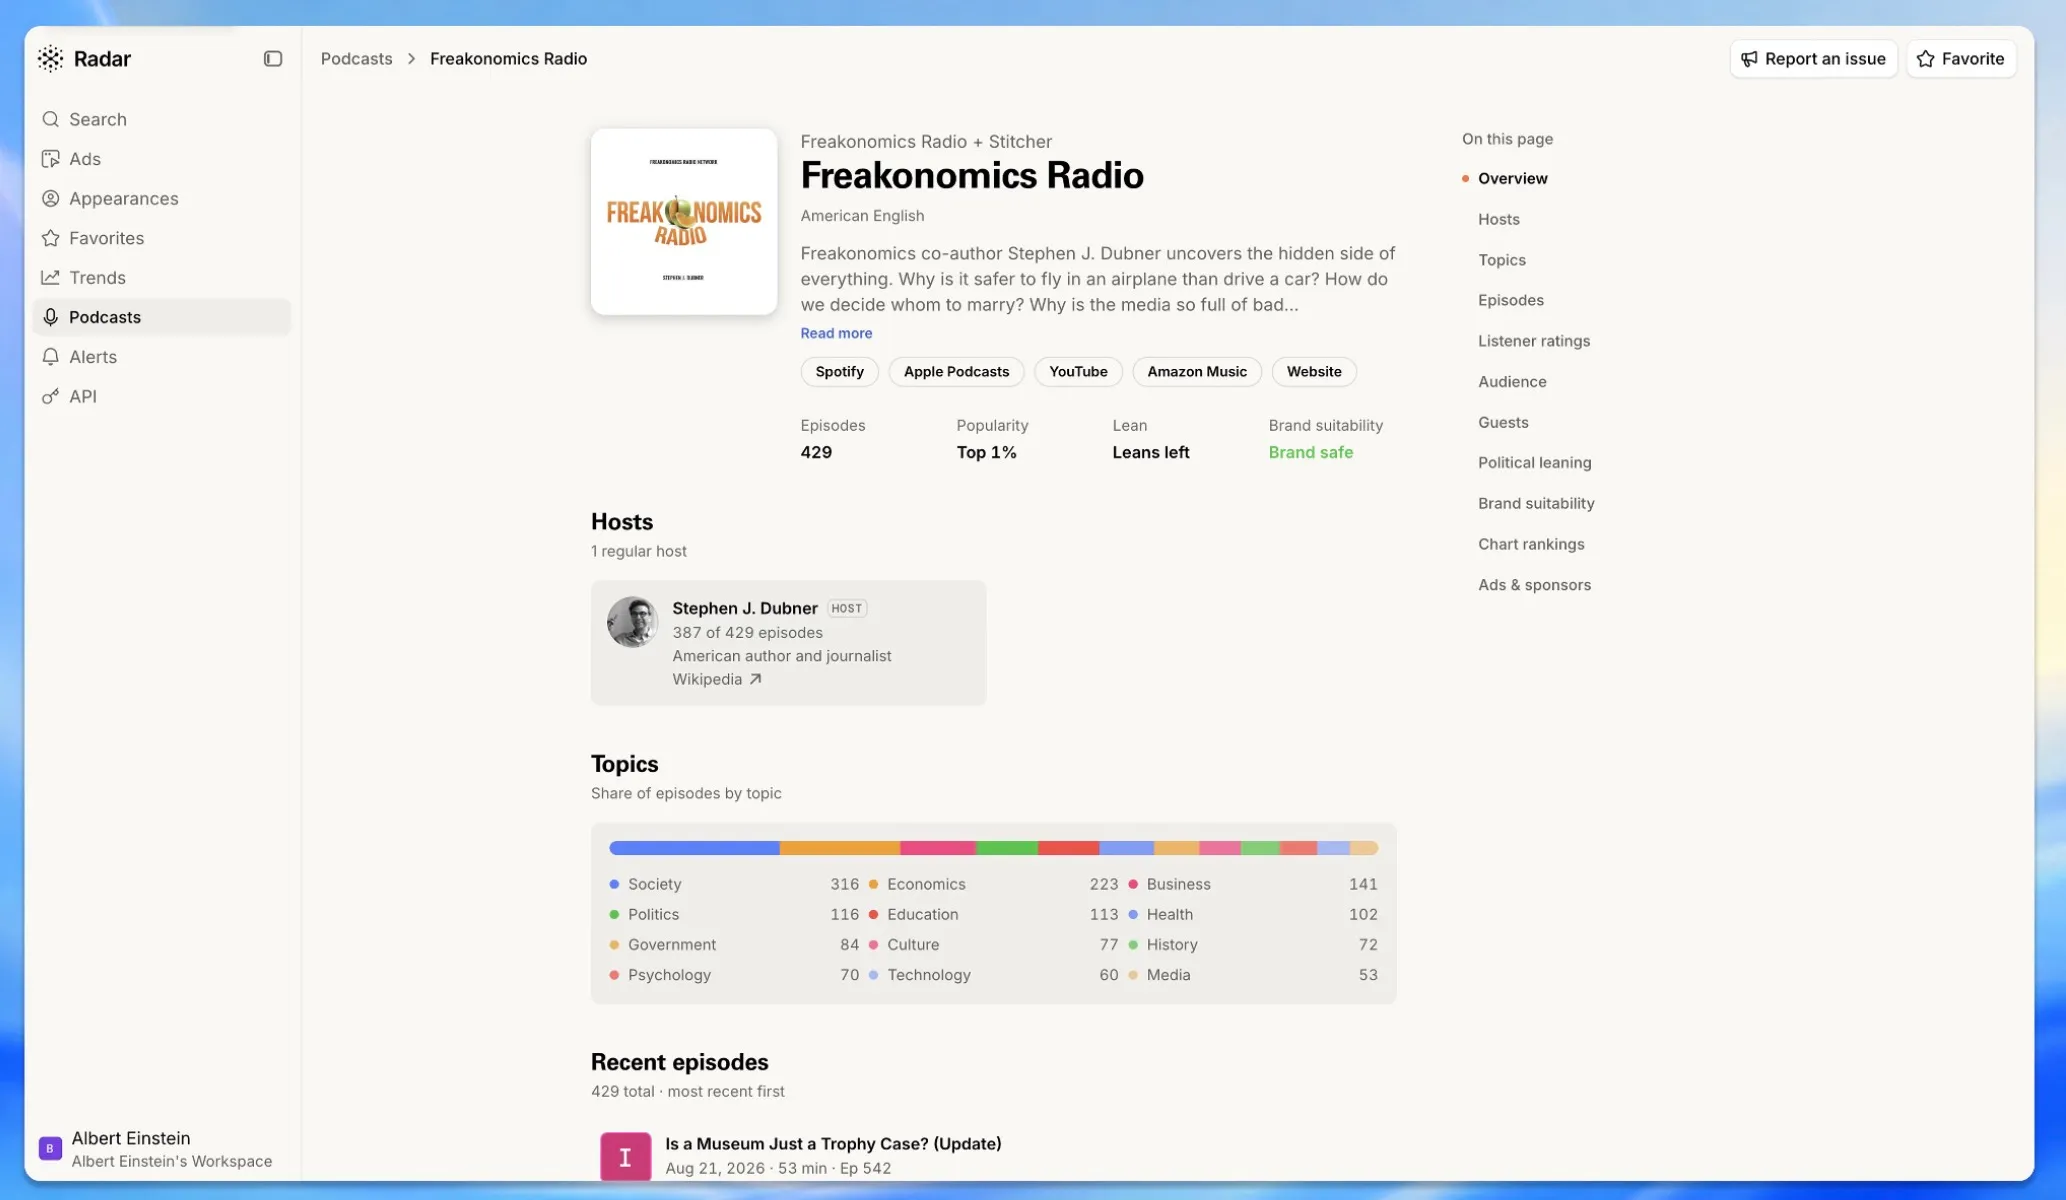Open Trends in the sidebar
The height and width of the screenshot is (1200, 2066).
162,278
